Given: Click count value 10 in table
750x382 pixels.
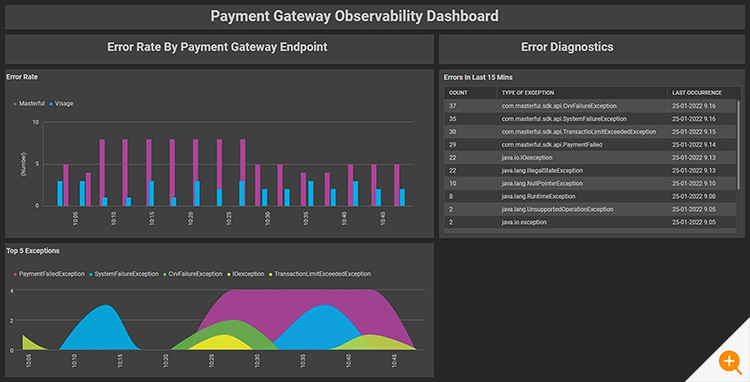Looking at the screenshot, I should (x=452, y=183).
